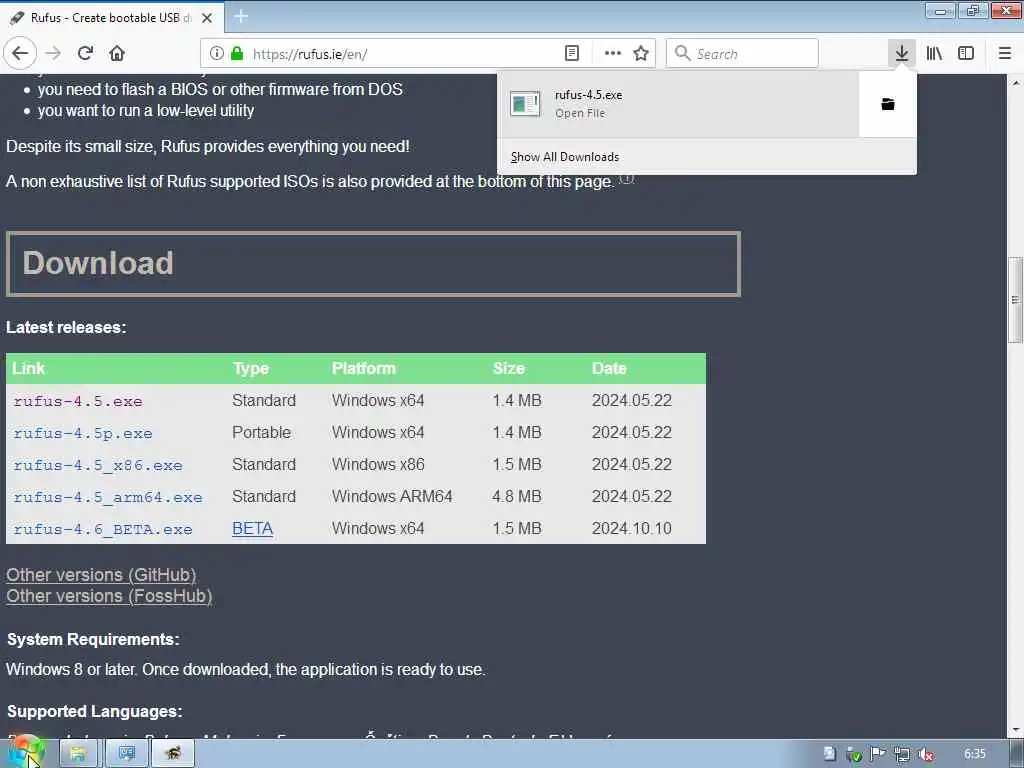The height and width of the screenshot is (768, 1024).
Task: Click the forward navigation arrow
Action: coord(54,53)
